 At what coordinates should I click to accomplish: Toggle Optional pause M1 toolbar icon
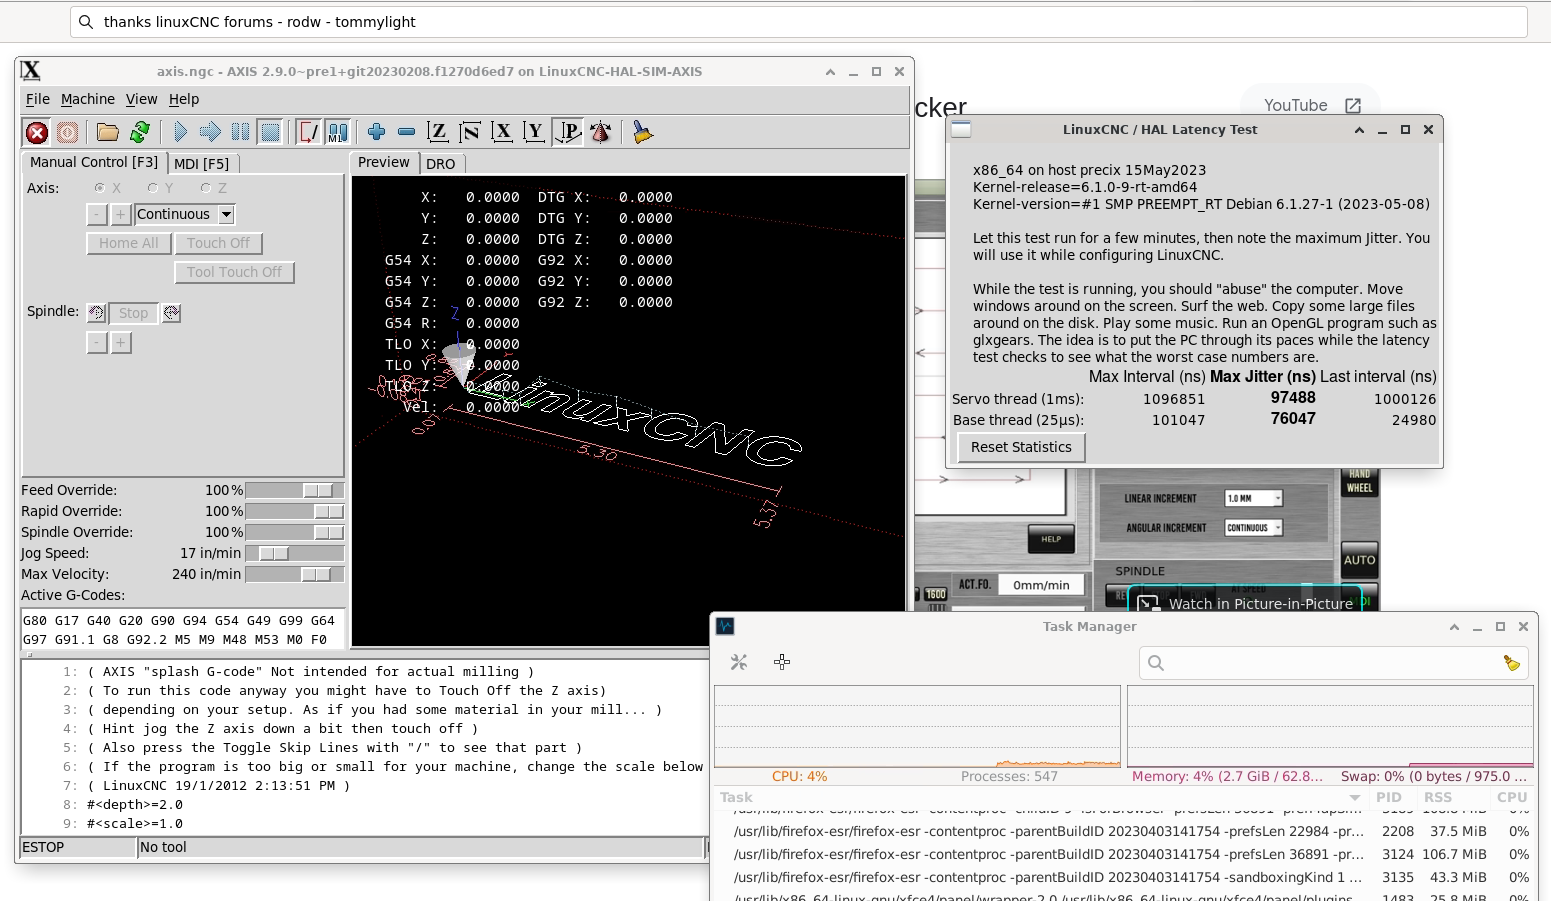tap(338, 132)
